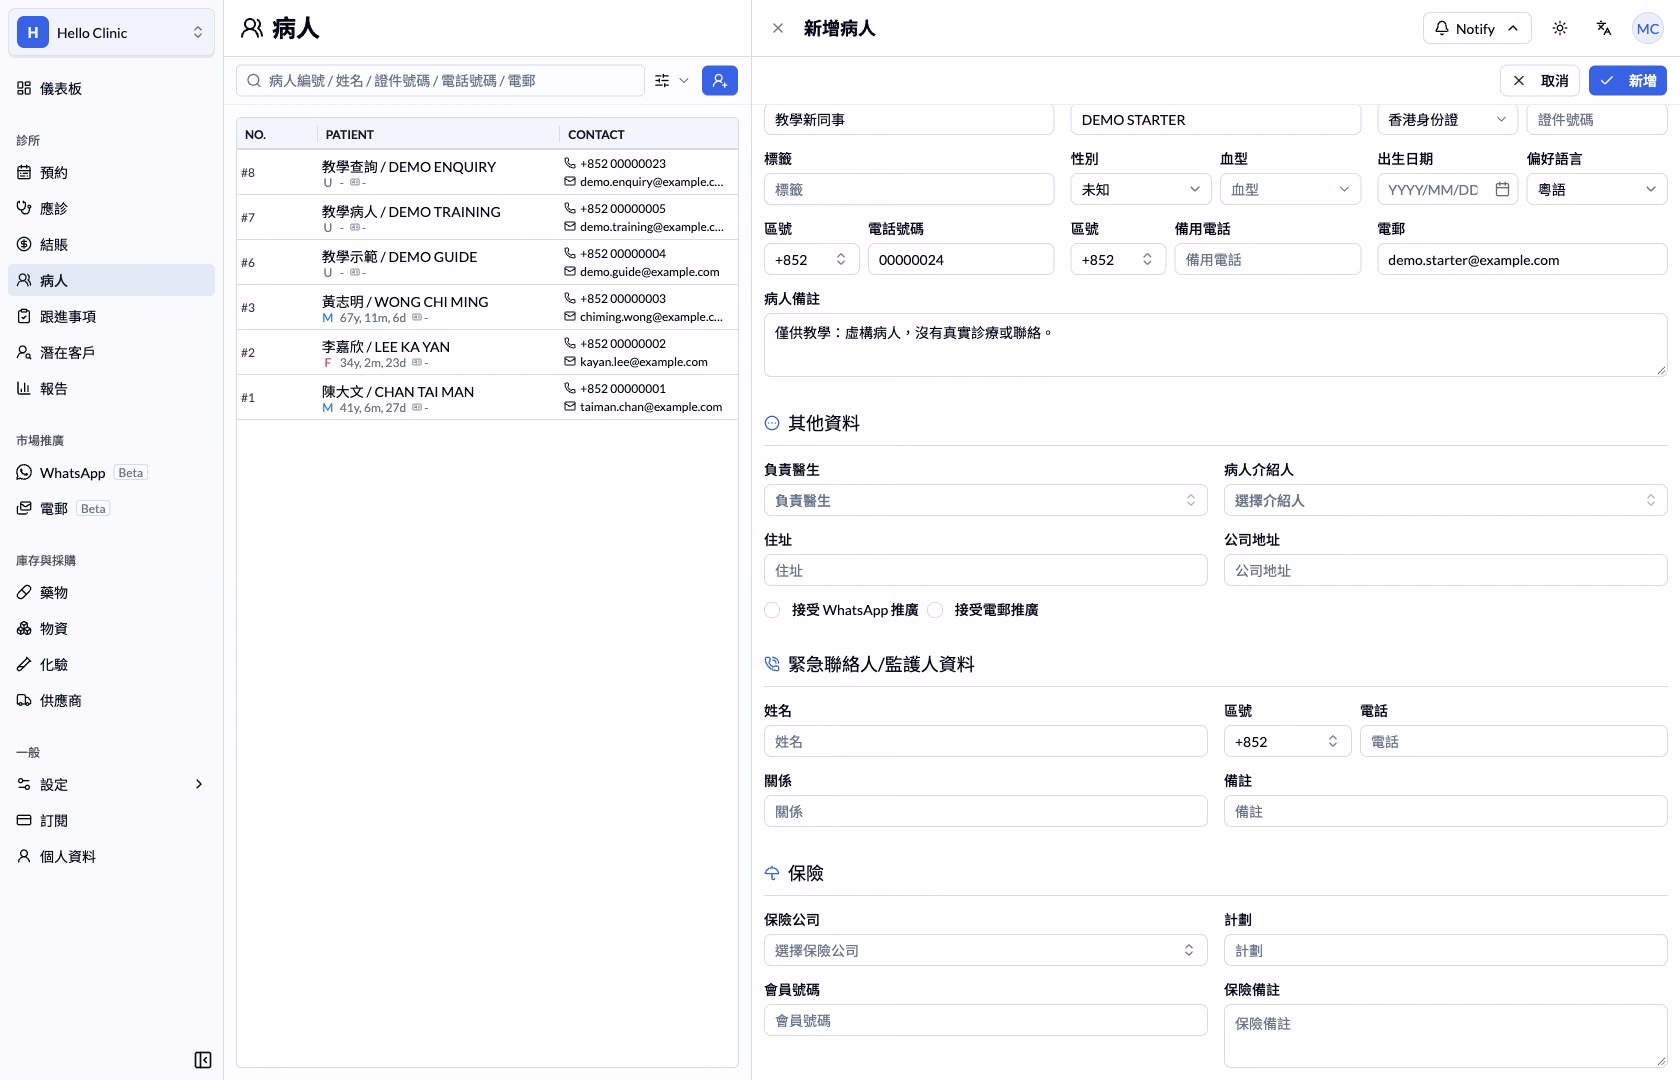
Task: Open the 偏好語言 dropdown showing 粵語
Action: pos(1597,189)
